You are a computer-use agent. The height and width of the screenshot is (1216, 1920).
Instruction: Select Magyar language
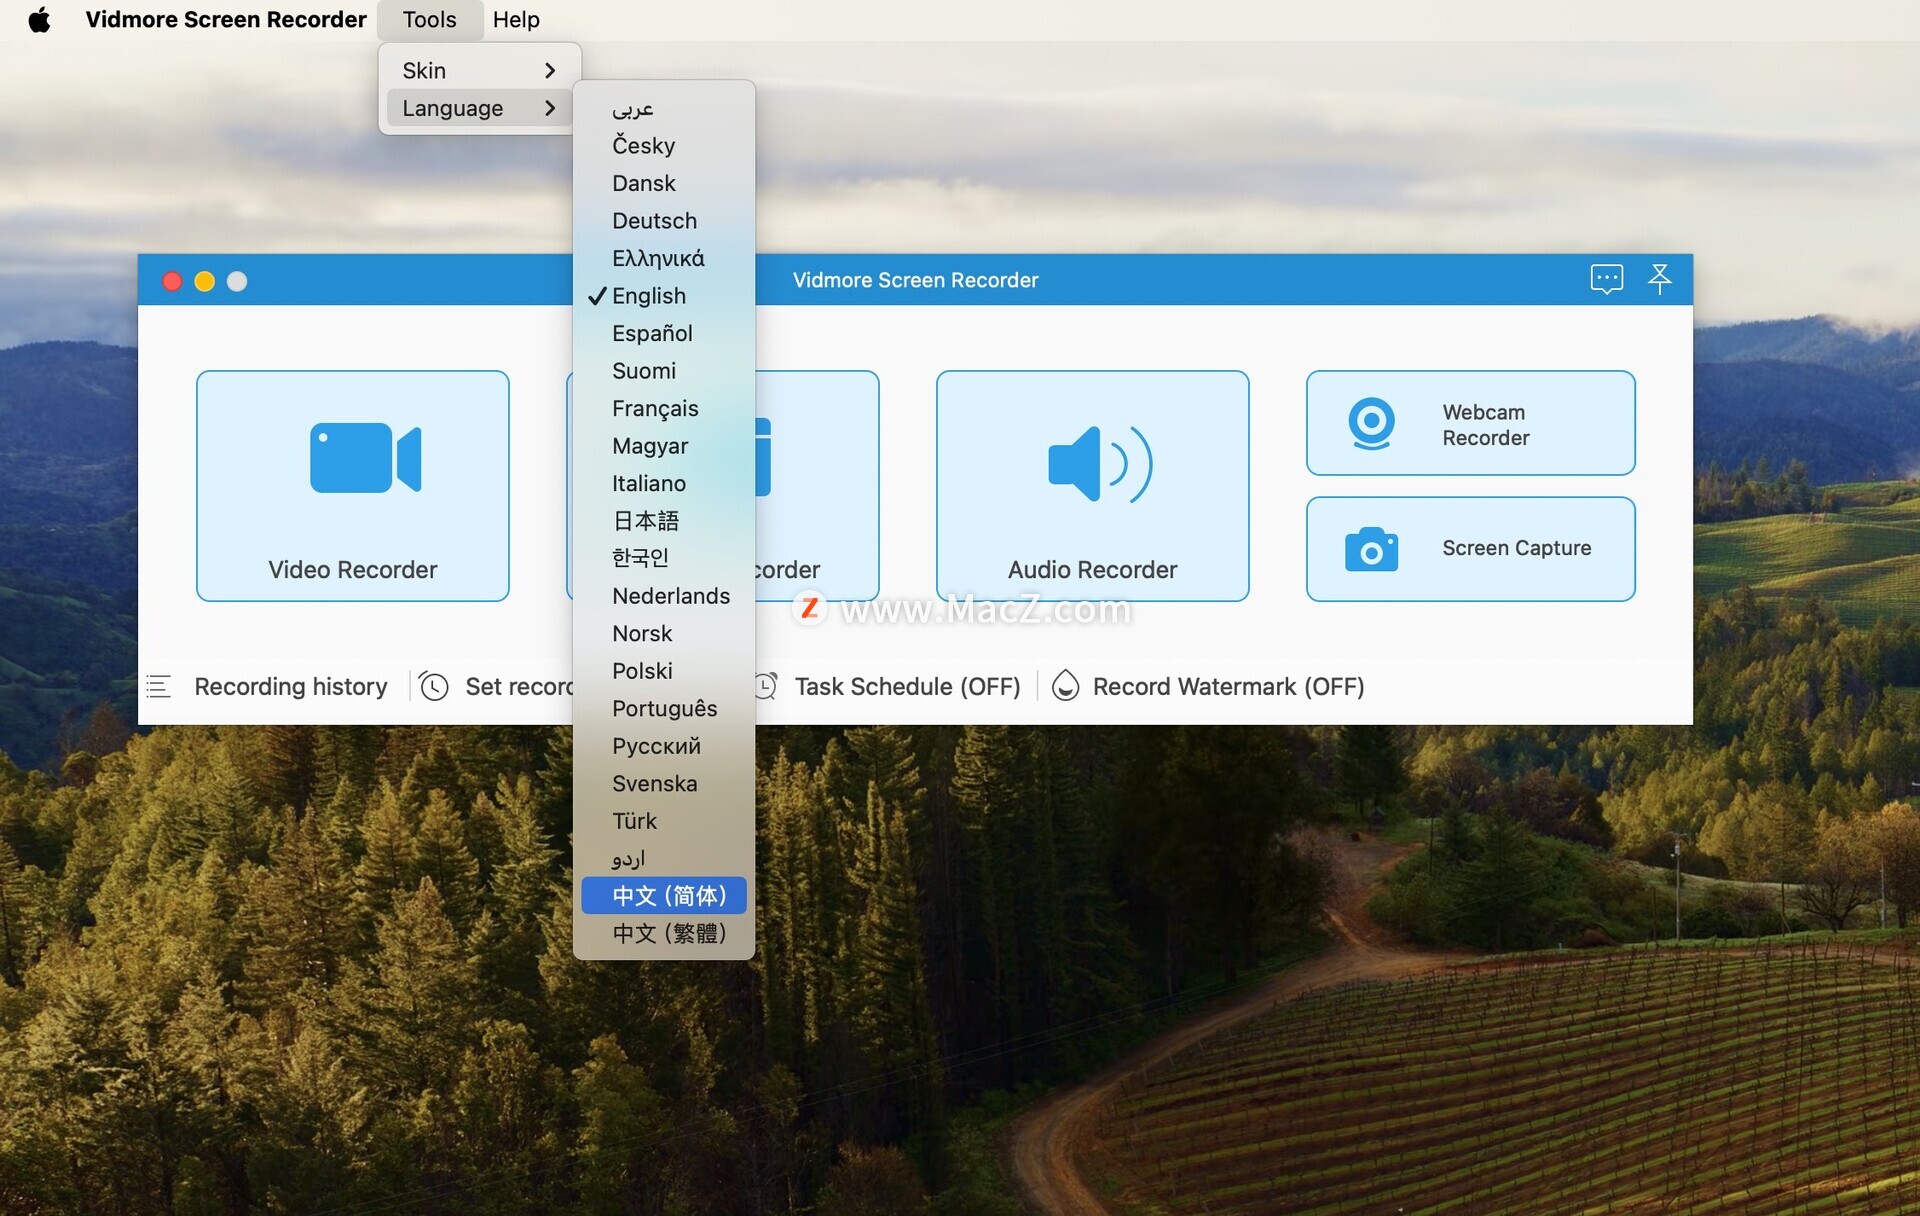click(x=664, y=446)
